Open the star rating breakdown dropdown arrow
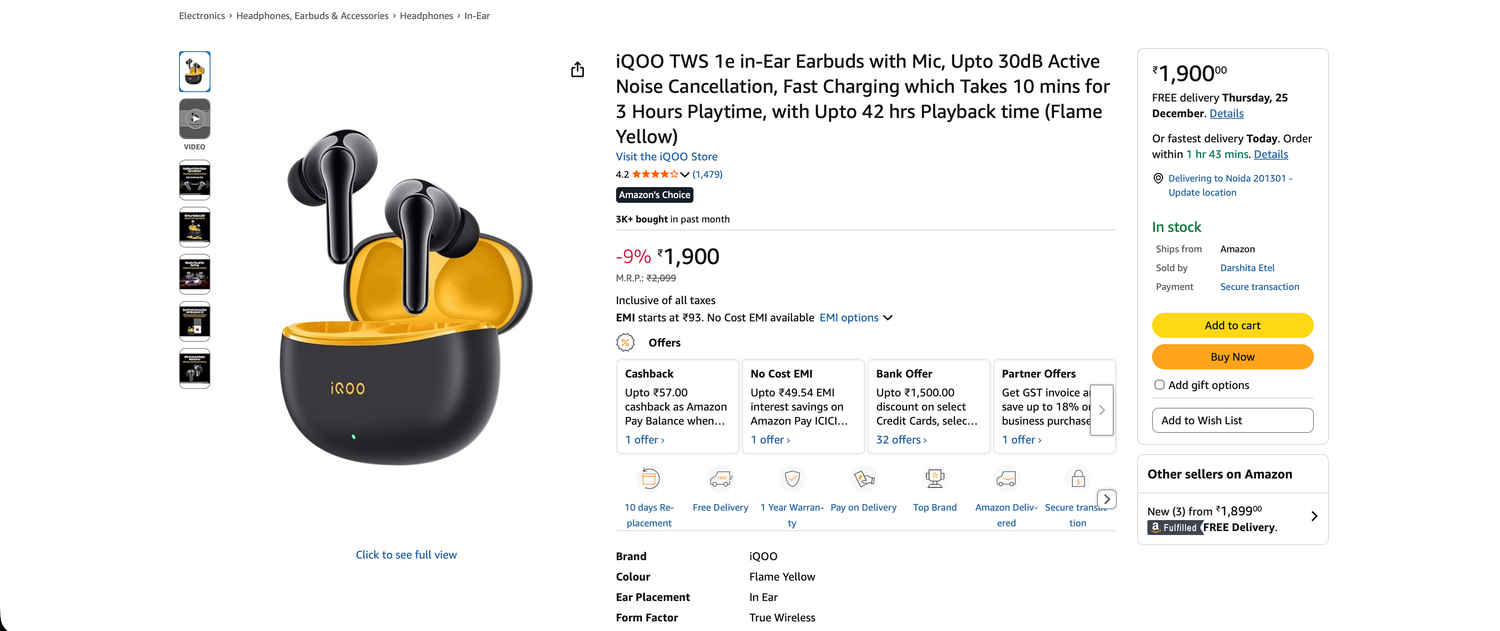The height and width of the screenshot is (631, 1500). [x=685, y=175]
